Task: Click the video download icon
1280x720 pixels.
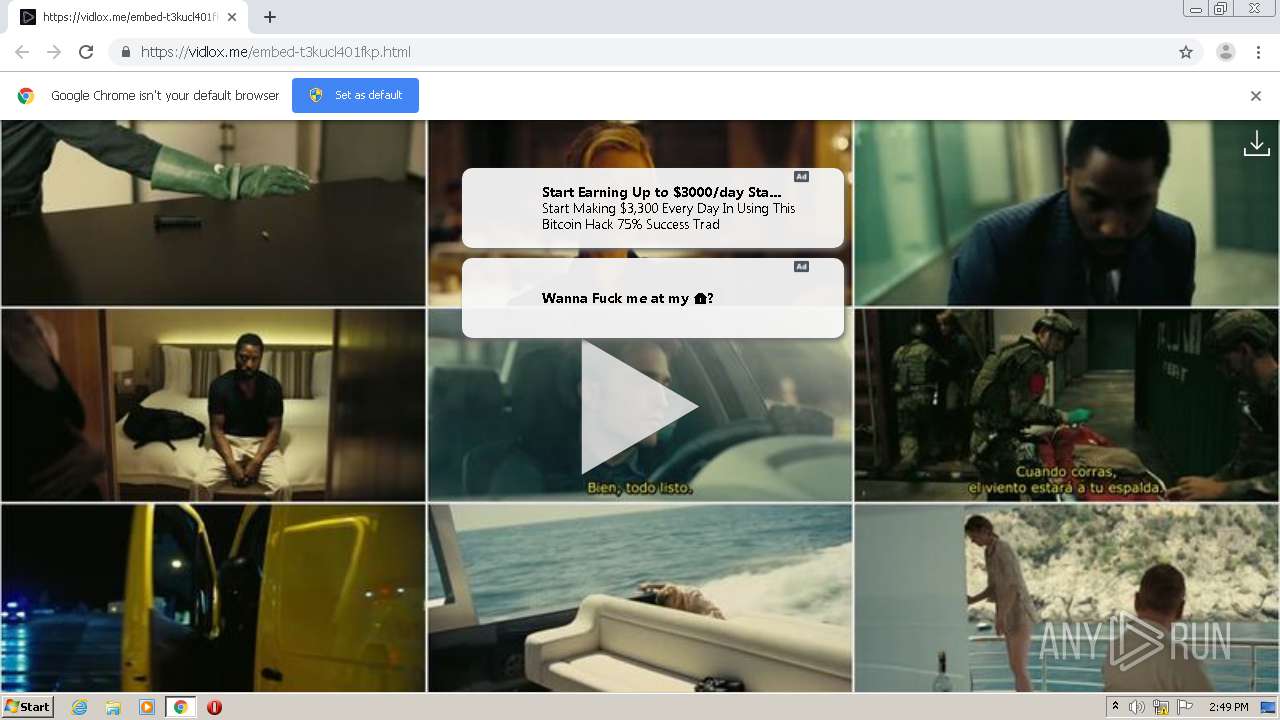Action: tap(1256, 145)
